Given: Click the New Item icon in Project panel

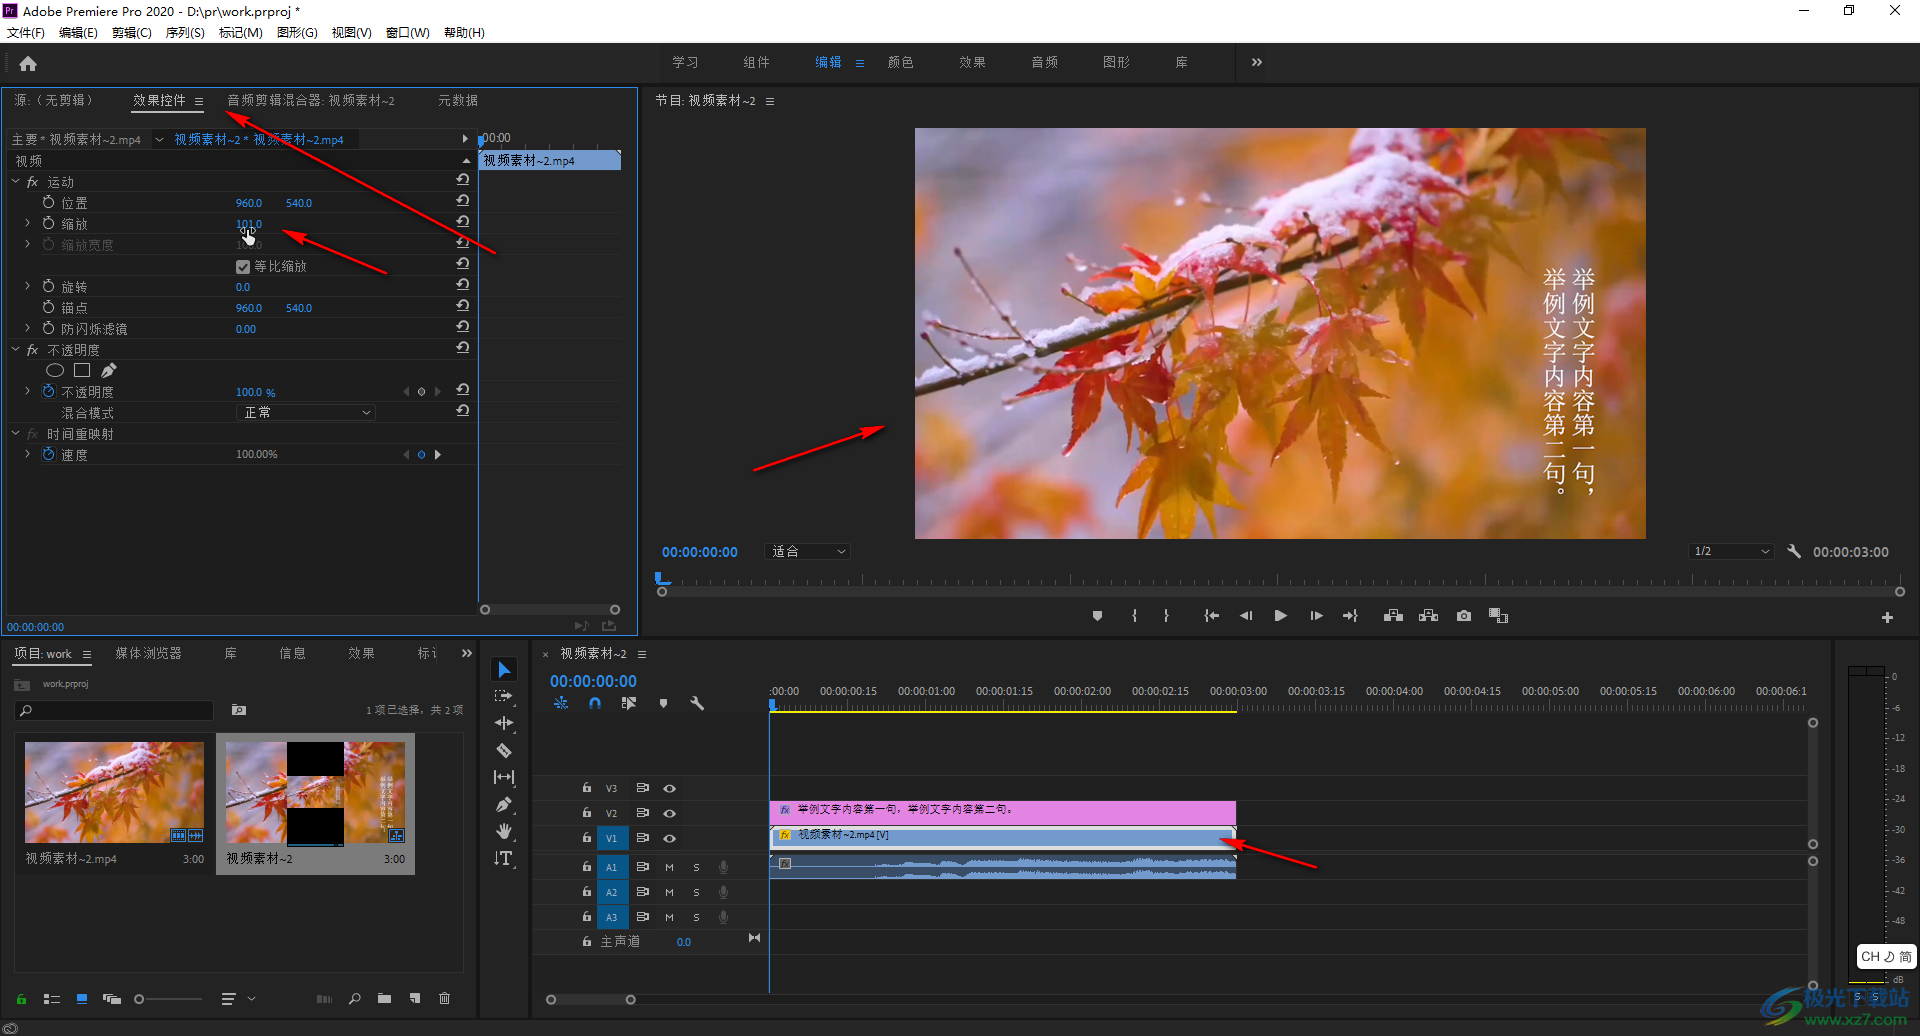Looking at the screenshot, I should (415, 998).
